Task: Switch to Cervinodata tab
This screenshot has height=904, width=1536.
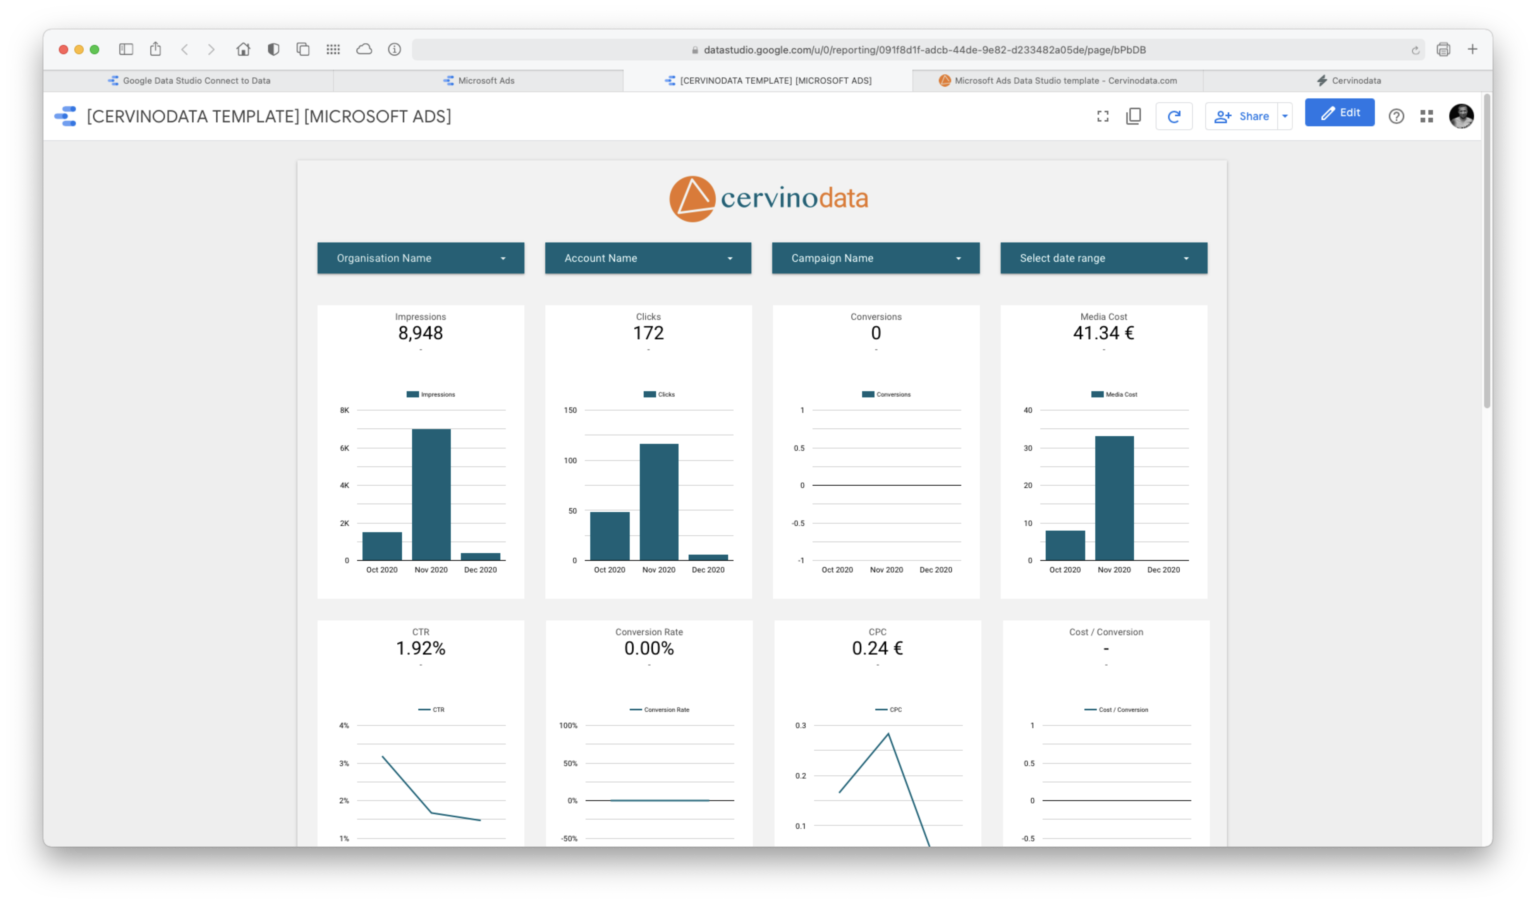Action: (x=1348, y=81)
